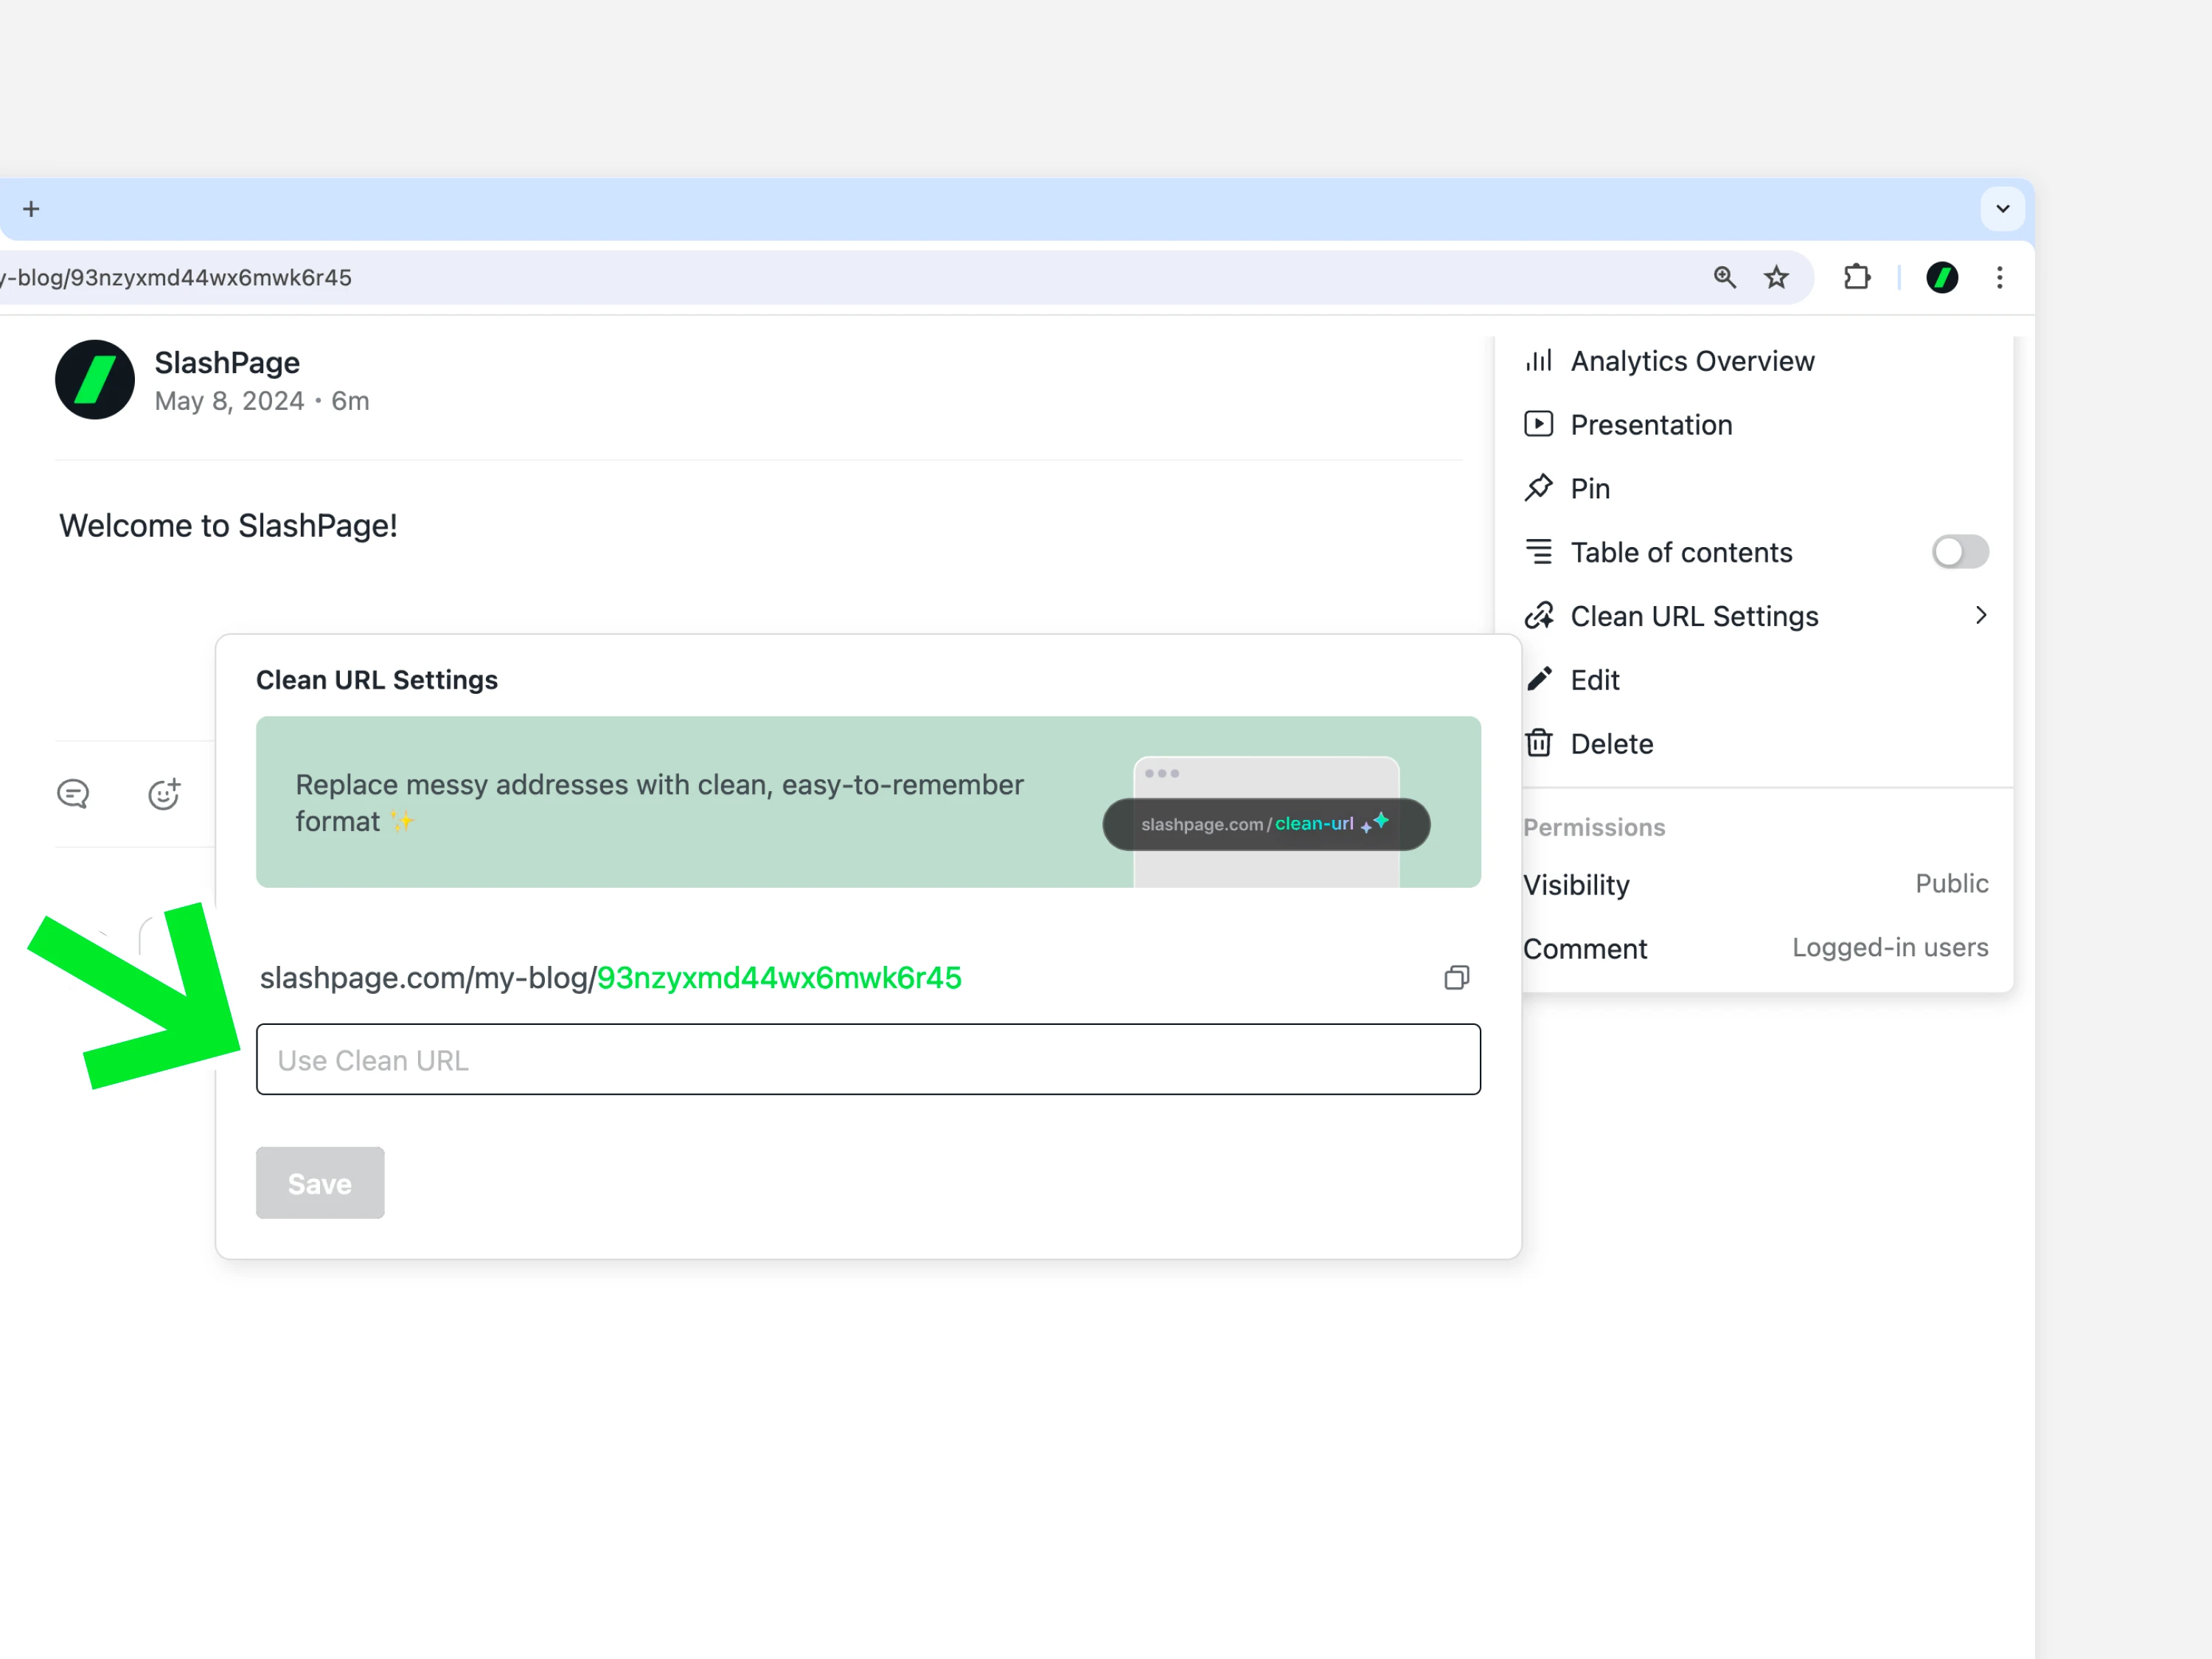Click the pushpin icon next to Pin
Screen dimensions: 2212x1659
(x=1539, y=488)
